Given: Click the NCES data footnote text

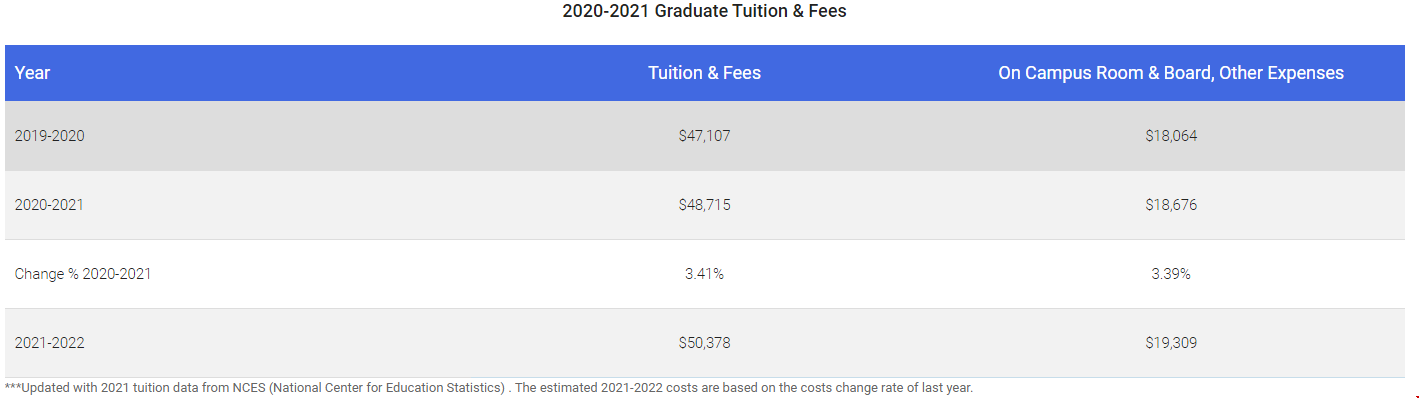Looking at the screenshot, I should (x=489, y=388).
